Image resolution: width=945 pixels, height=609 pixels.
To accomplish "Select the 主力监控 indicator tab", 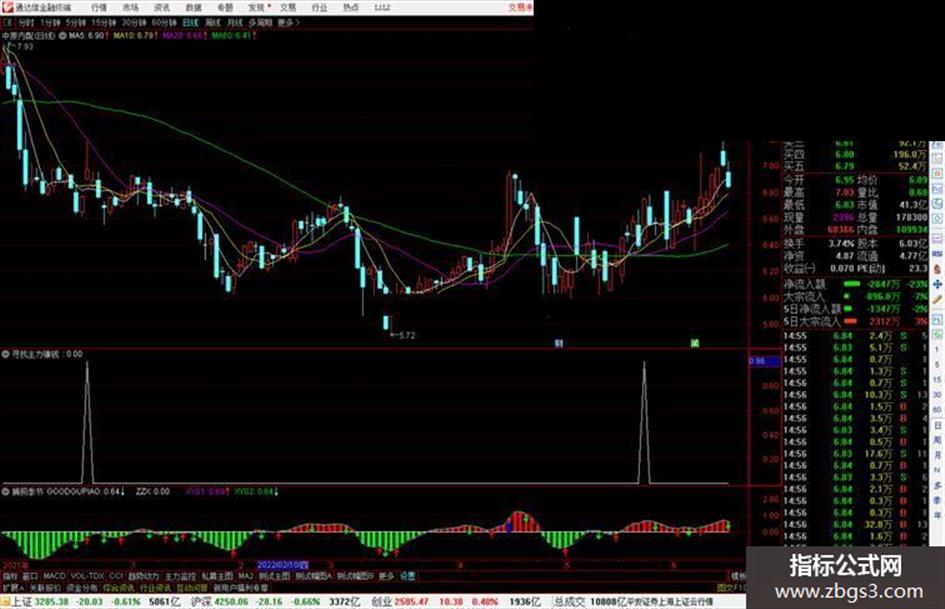I will click(180, 576).
